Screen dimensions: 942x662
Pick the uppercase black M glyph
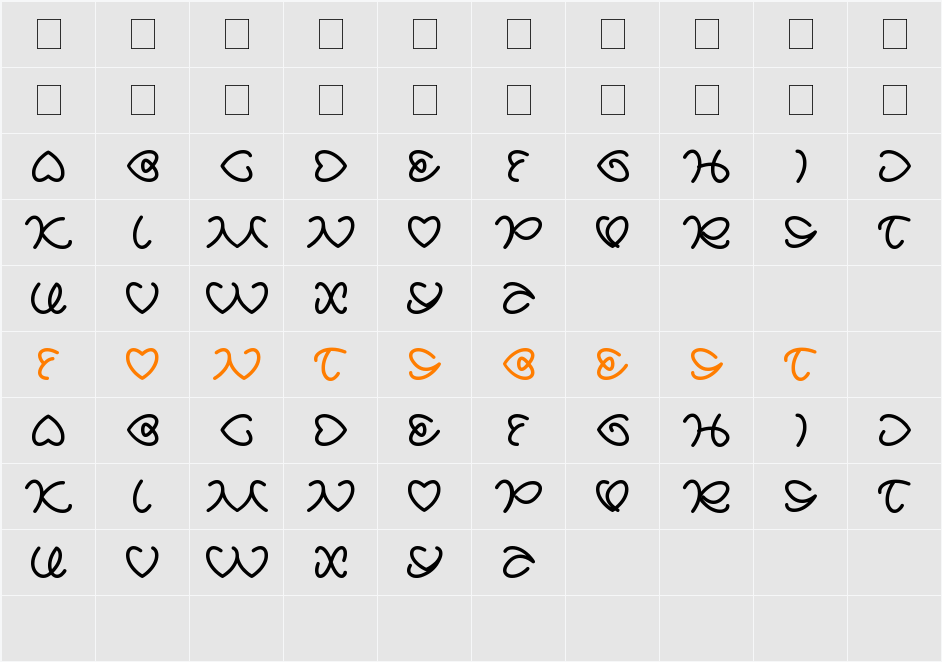[x=237, y=232]
